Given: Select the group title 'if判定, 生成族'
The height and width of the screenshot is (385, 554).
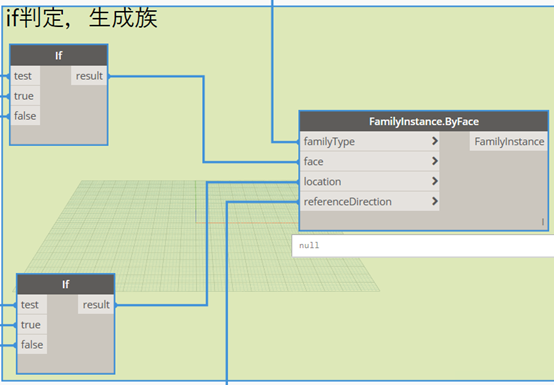Looking at the screenshot, I should point(82,18).
